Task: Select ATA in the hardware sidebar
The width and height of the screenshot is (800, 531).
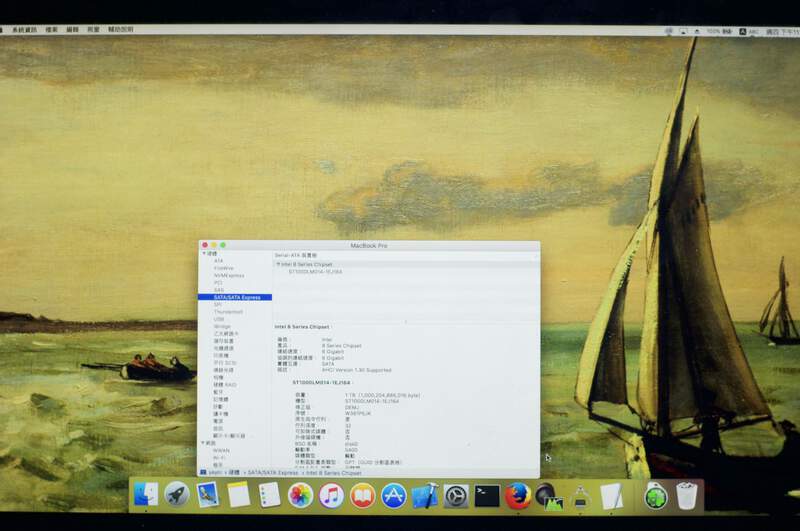Action: (x=218, y=261)
